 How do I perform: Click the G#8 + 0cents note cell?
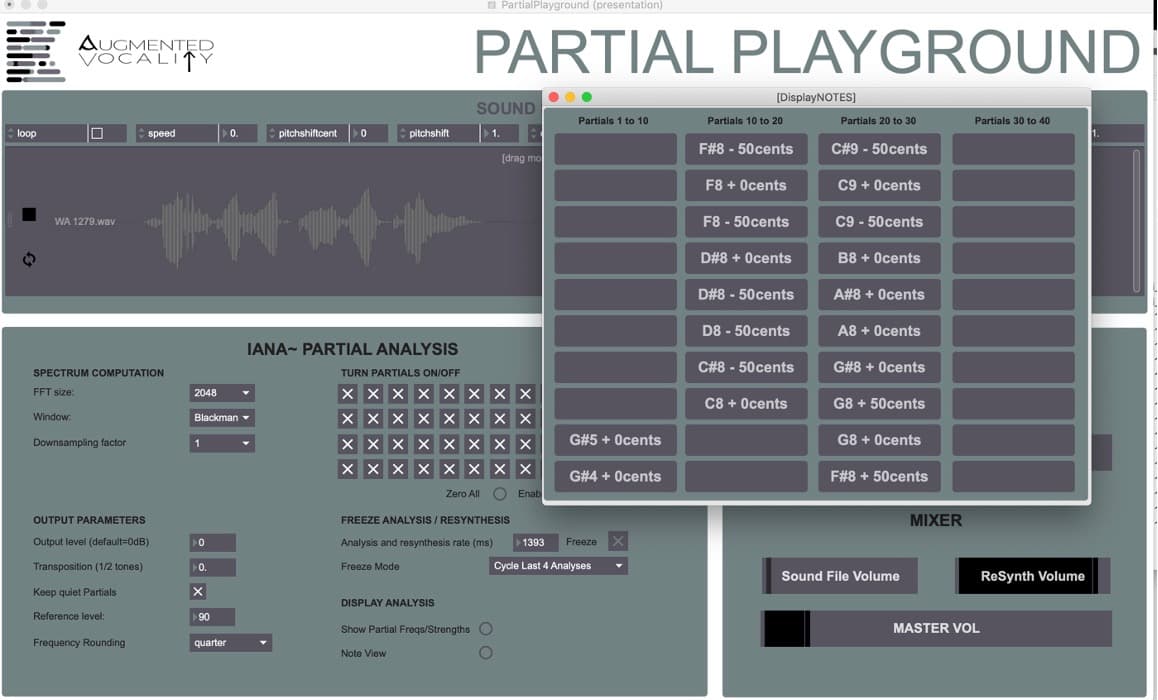click(879, 367)
